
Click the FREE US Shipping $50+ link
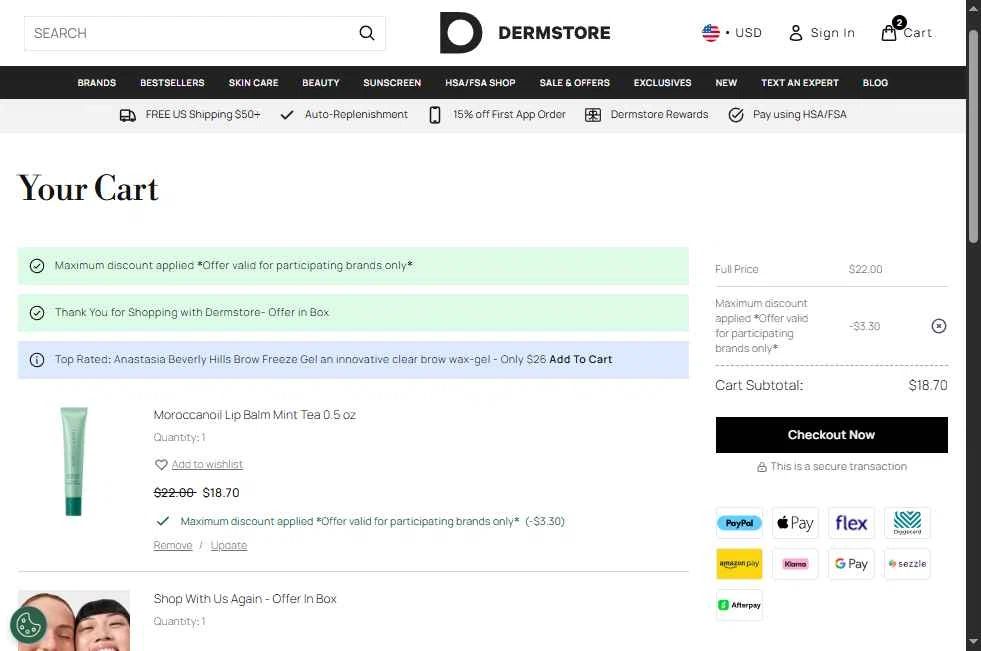pyautogui.click(x=203, y=114)
